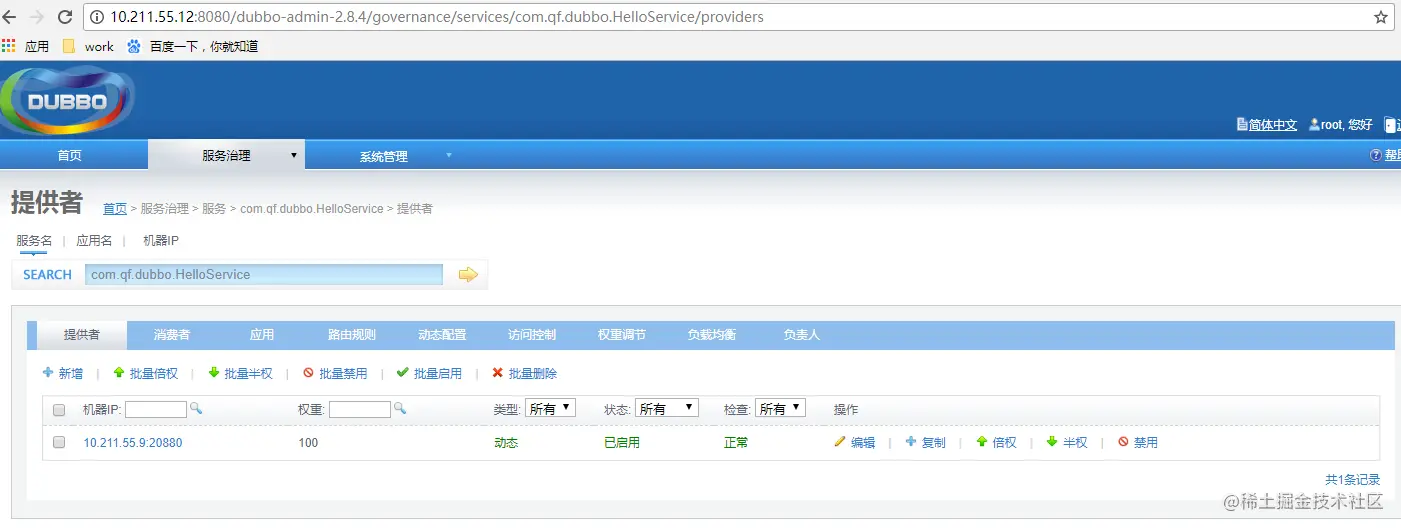Choose 服务名 search mode
This screenshot has height=529, width=1401.
(x=34, y=240)
